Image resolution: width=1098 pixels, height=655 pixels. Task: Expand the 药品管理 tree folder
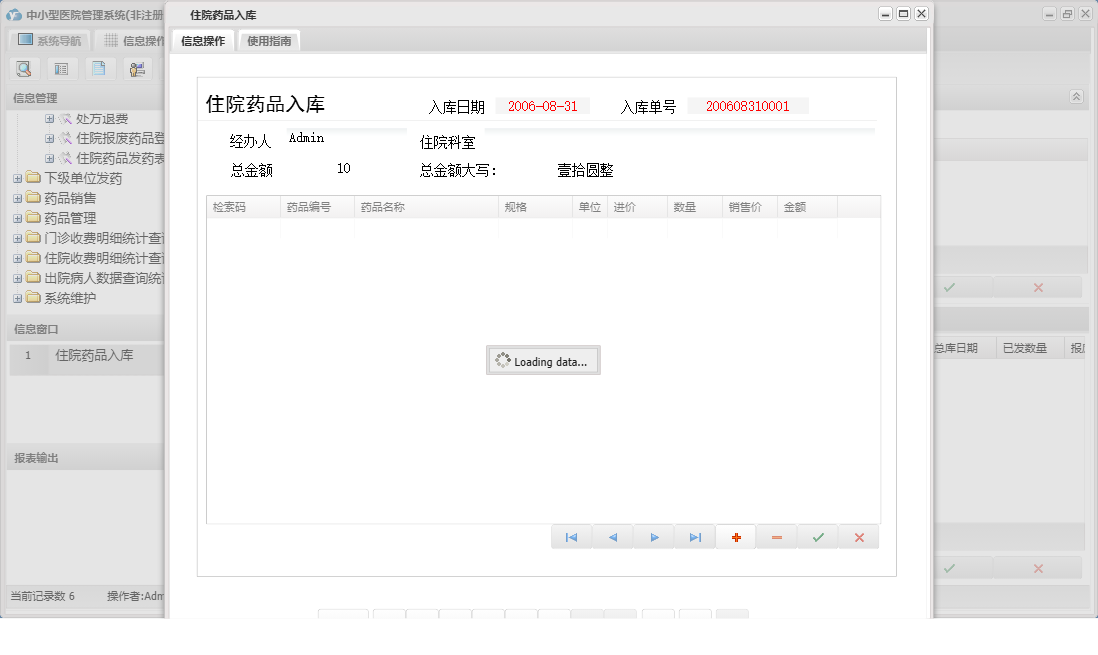point(16,217)
